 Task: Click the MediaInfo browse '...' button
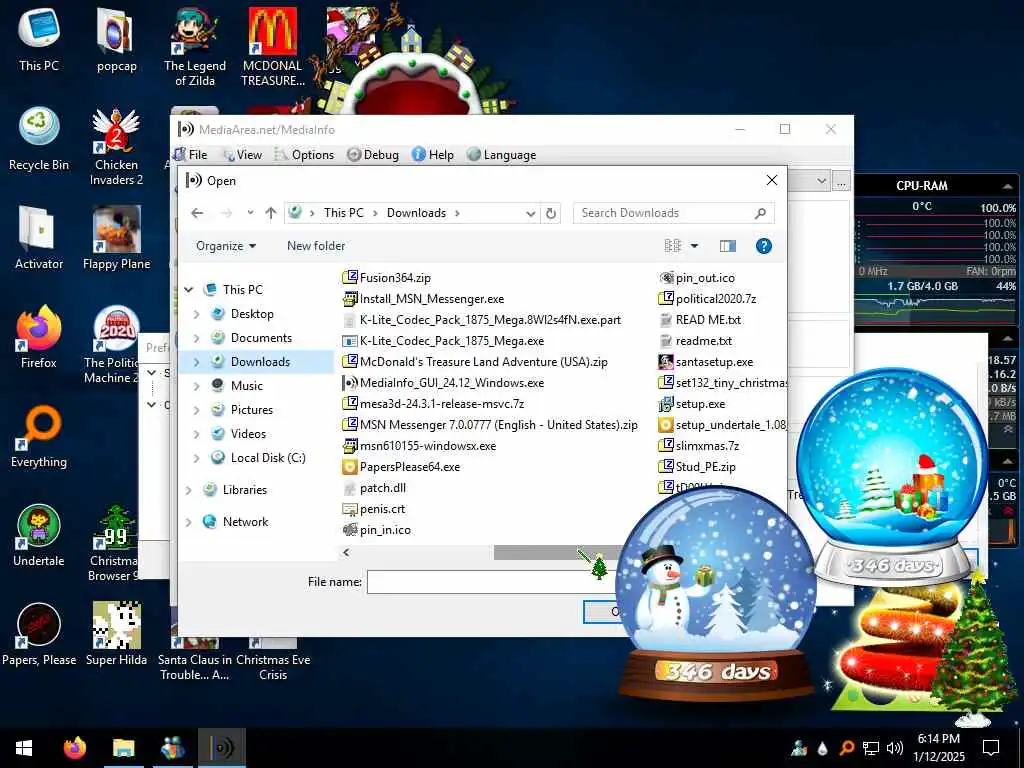click(841, 182)
